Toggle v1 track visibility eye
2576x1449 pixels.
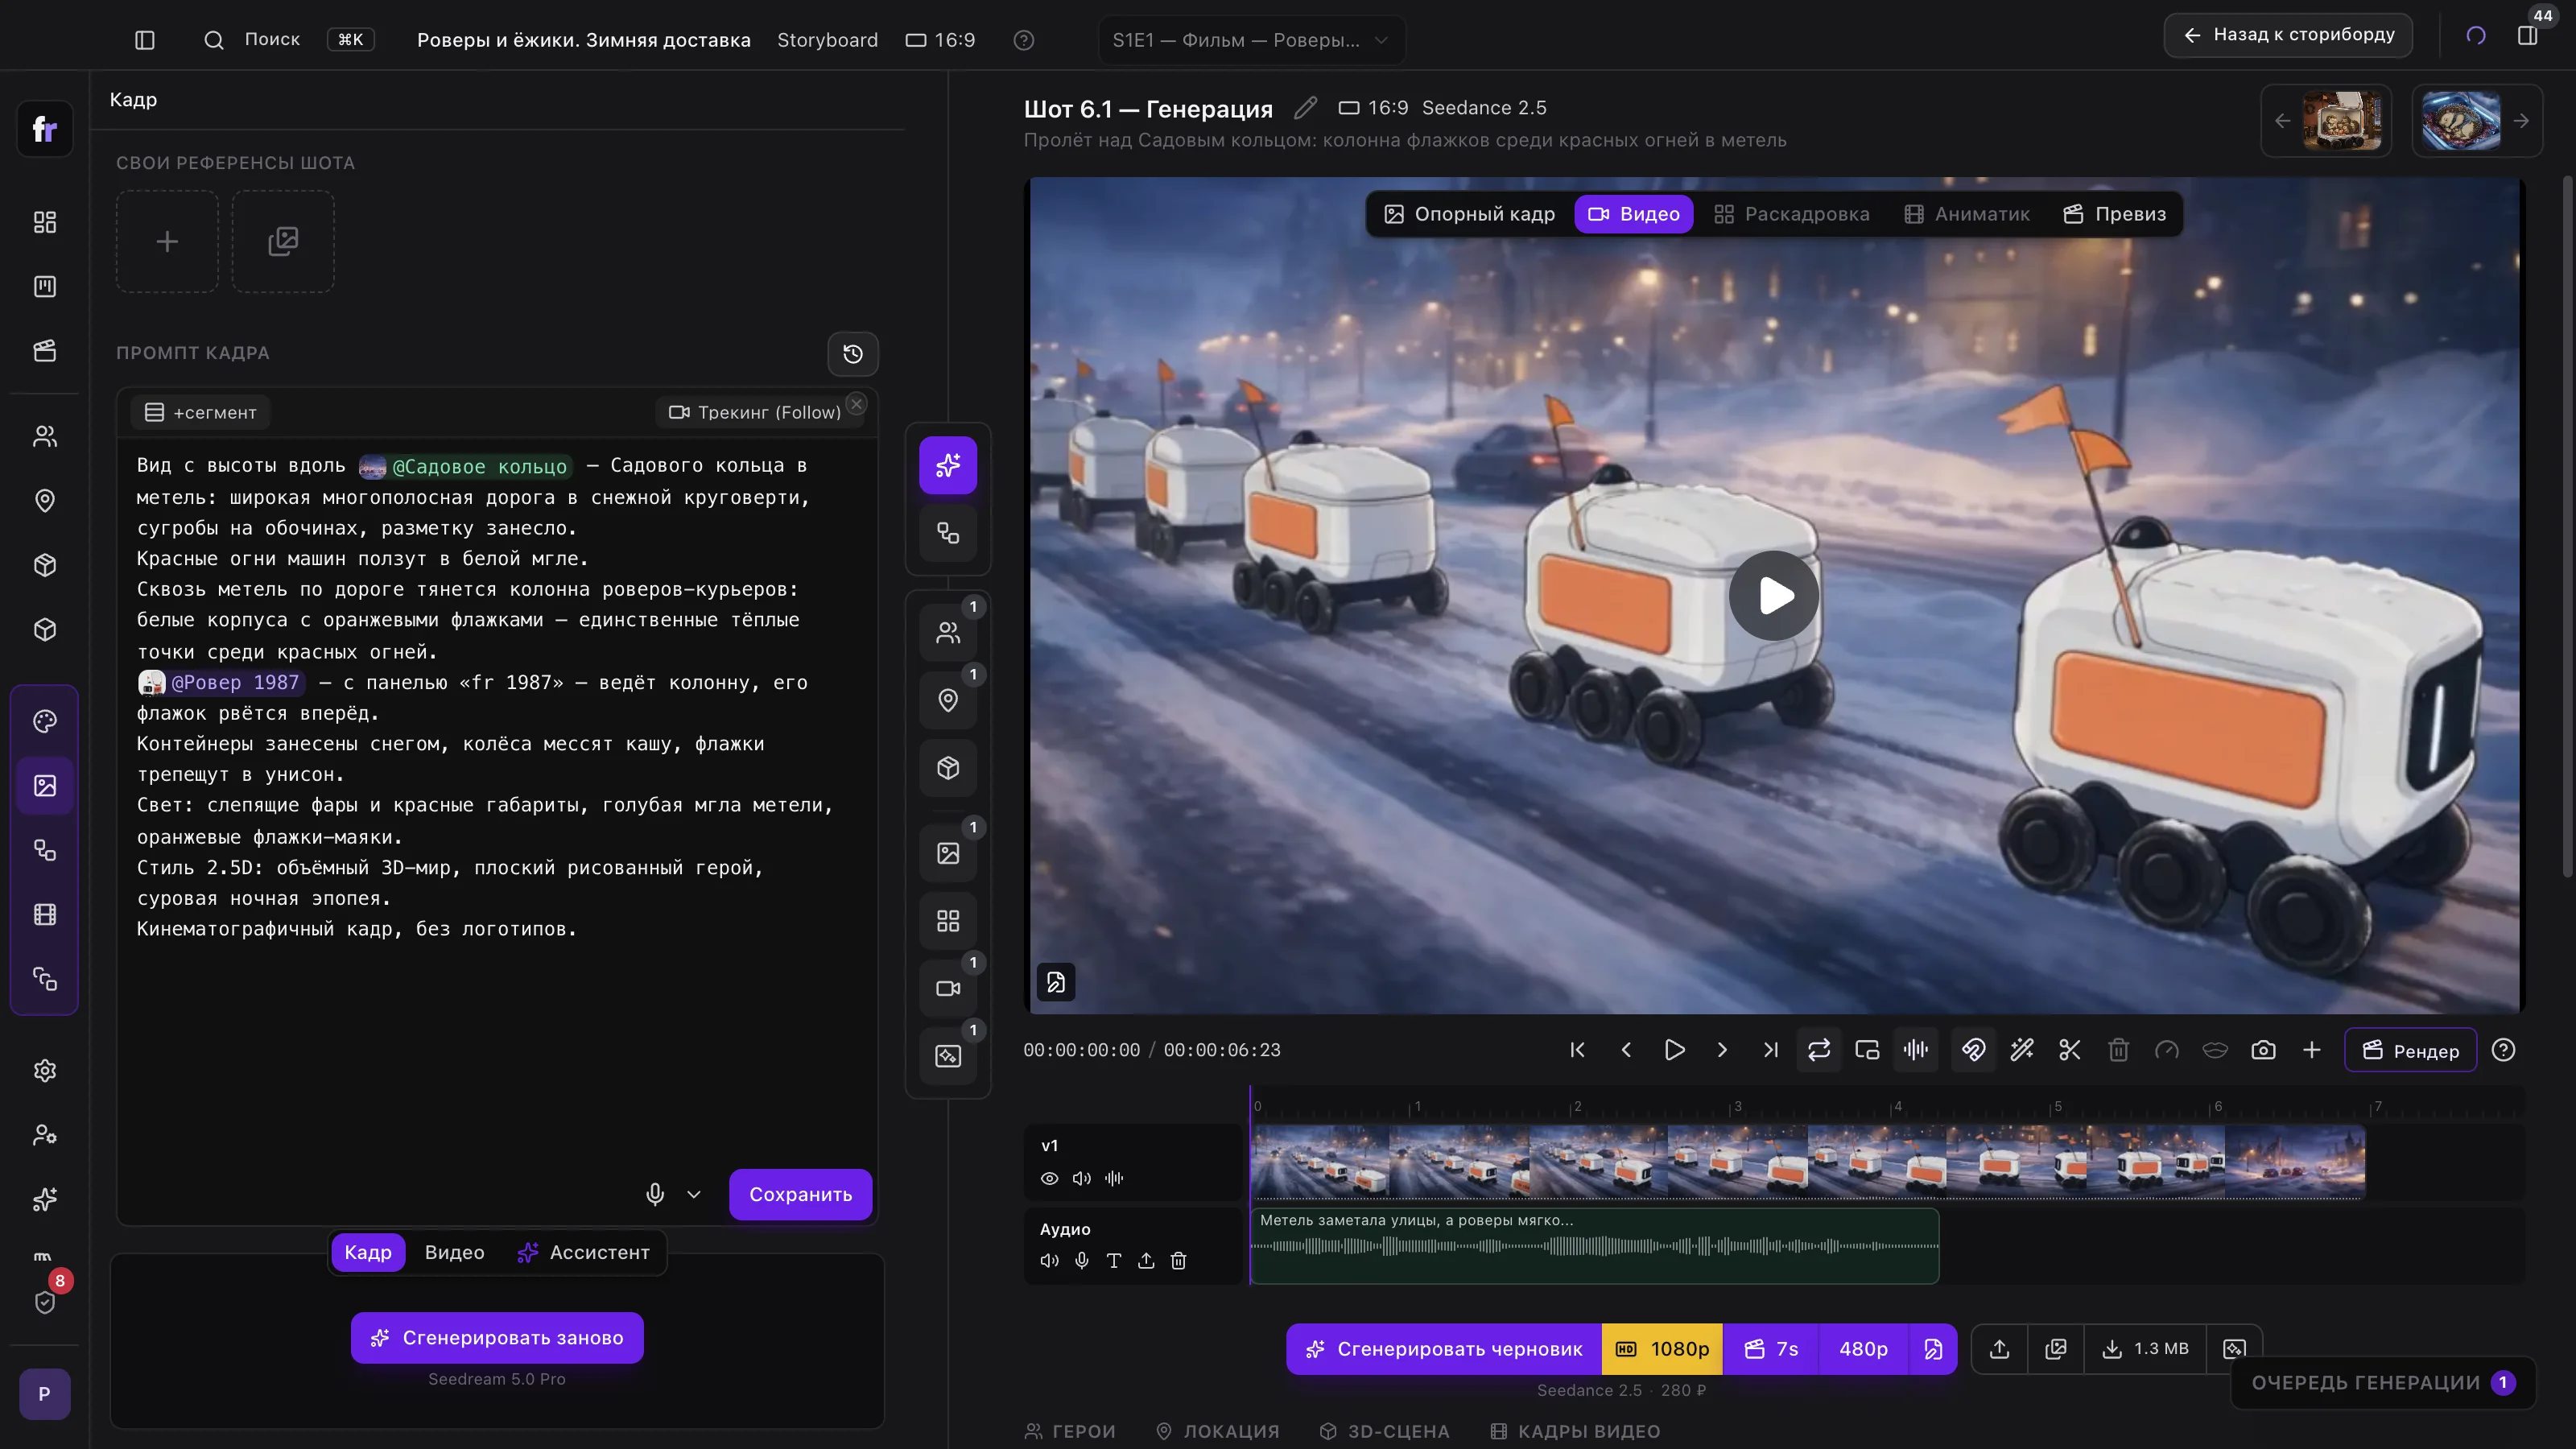point(1049,1178)
